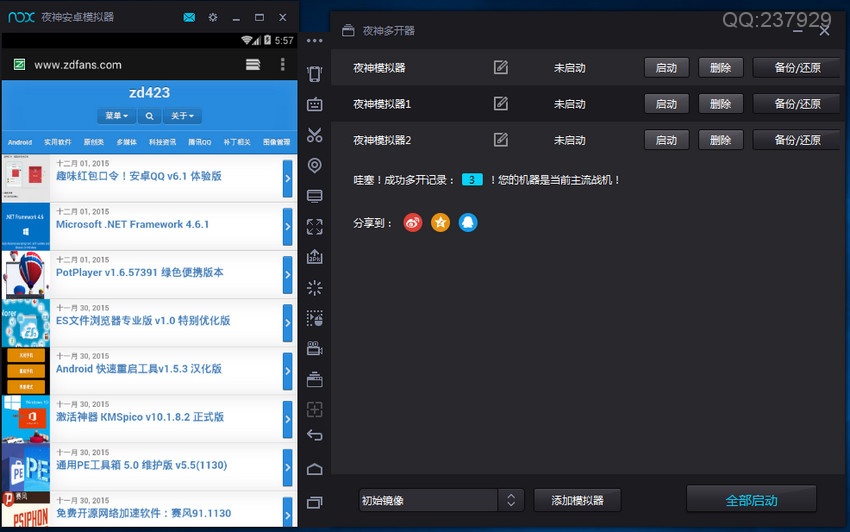The height and width of the screenshot is (532, 850).
Task: Start 夜神模拟器1 with its 启动 button
Action: (666, 104)
